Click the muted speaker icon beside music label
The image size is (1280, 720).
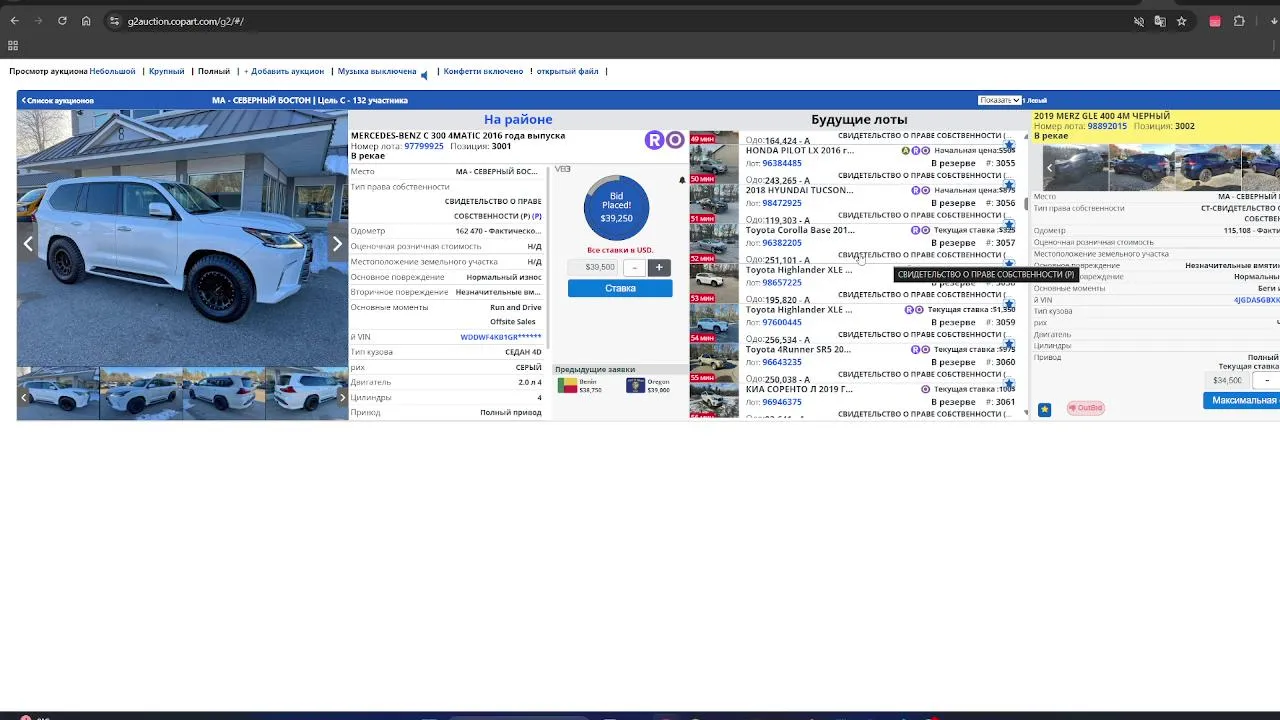tap(424, 73)
